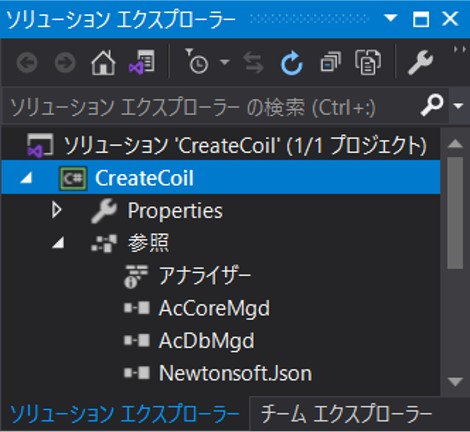Image resolution: width=470 pixels, height=432 pixels.
Task: Click the scrollbar up arrow
Action: pyautogui.click(x=455, y=144)
